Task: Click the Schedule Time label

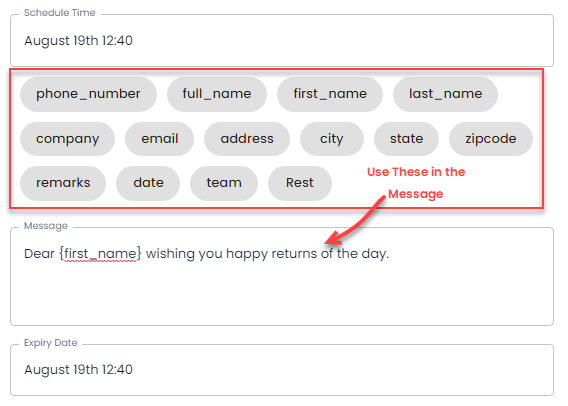Action: (60, 13)
